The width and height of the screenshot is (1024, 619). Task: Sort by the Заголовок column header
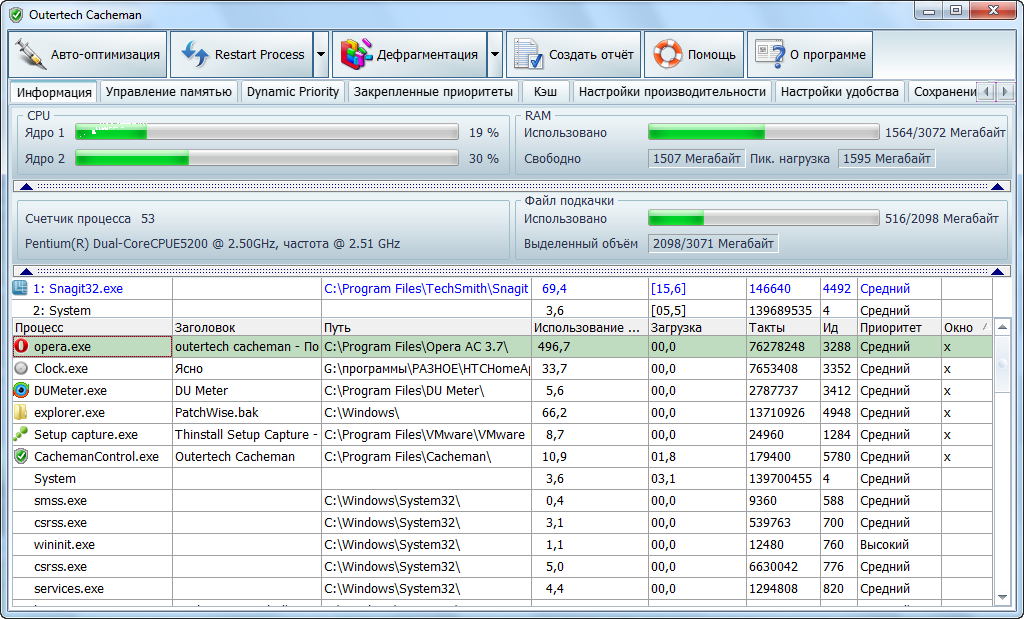[x=247, y=327]
